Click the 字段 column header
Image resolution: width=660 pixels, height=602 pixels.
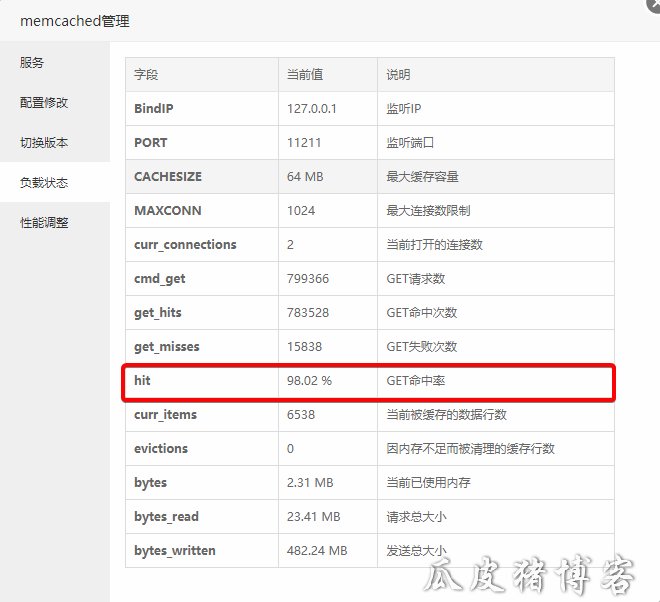point(146,75)
